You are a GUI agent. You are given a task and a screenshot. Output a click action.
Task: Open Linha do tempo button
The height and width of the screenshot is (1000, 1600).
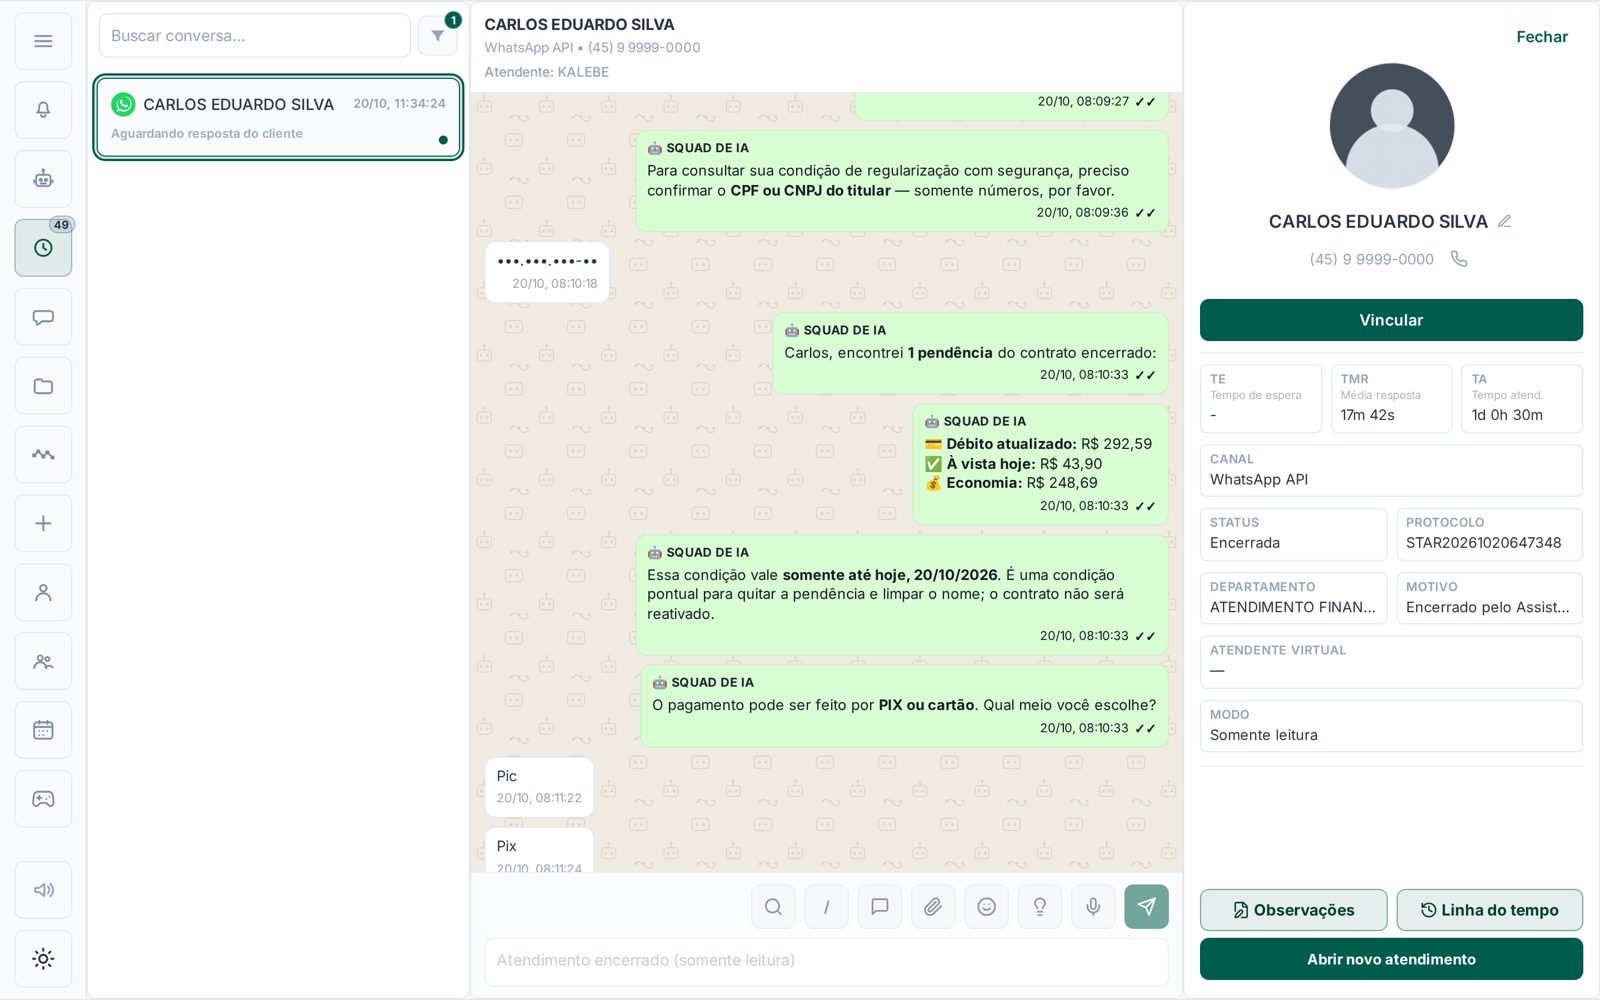(x=1489, y=910)
